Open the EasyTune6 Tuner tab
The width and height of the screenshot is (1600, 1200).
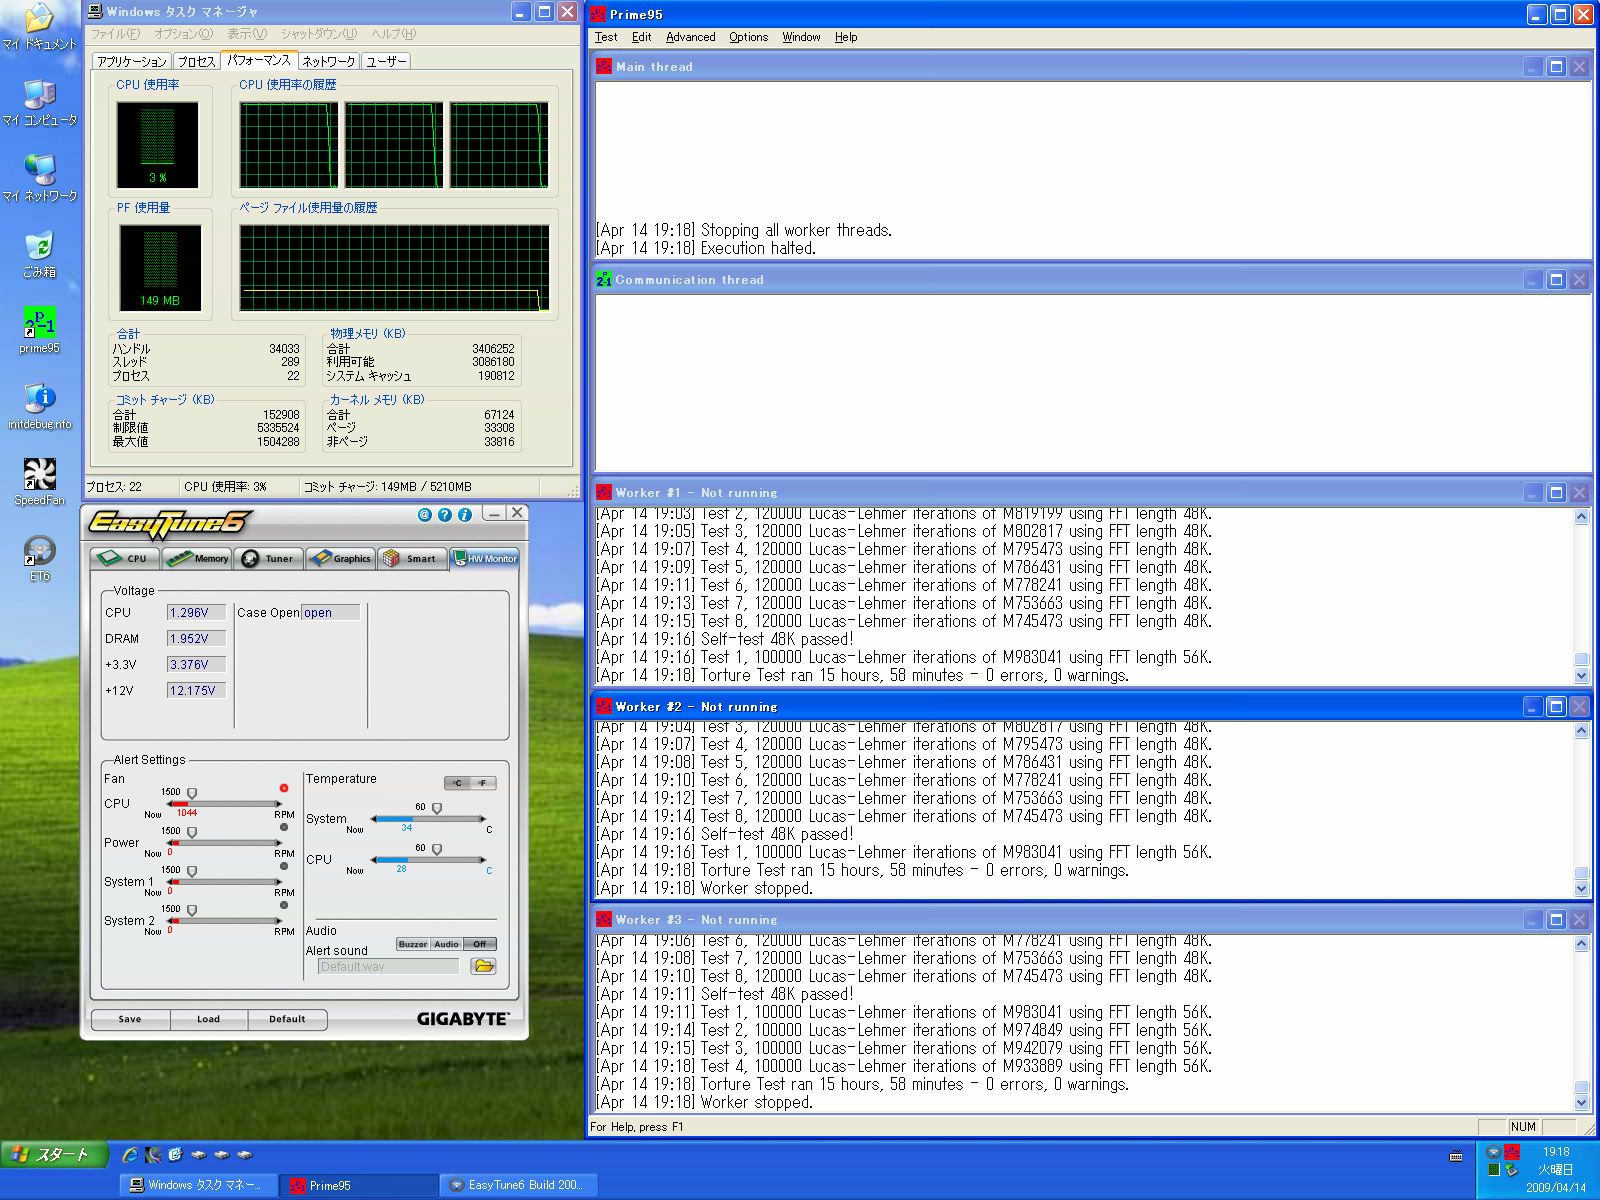269,558
